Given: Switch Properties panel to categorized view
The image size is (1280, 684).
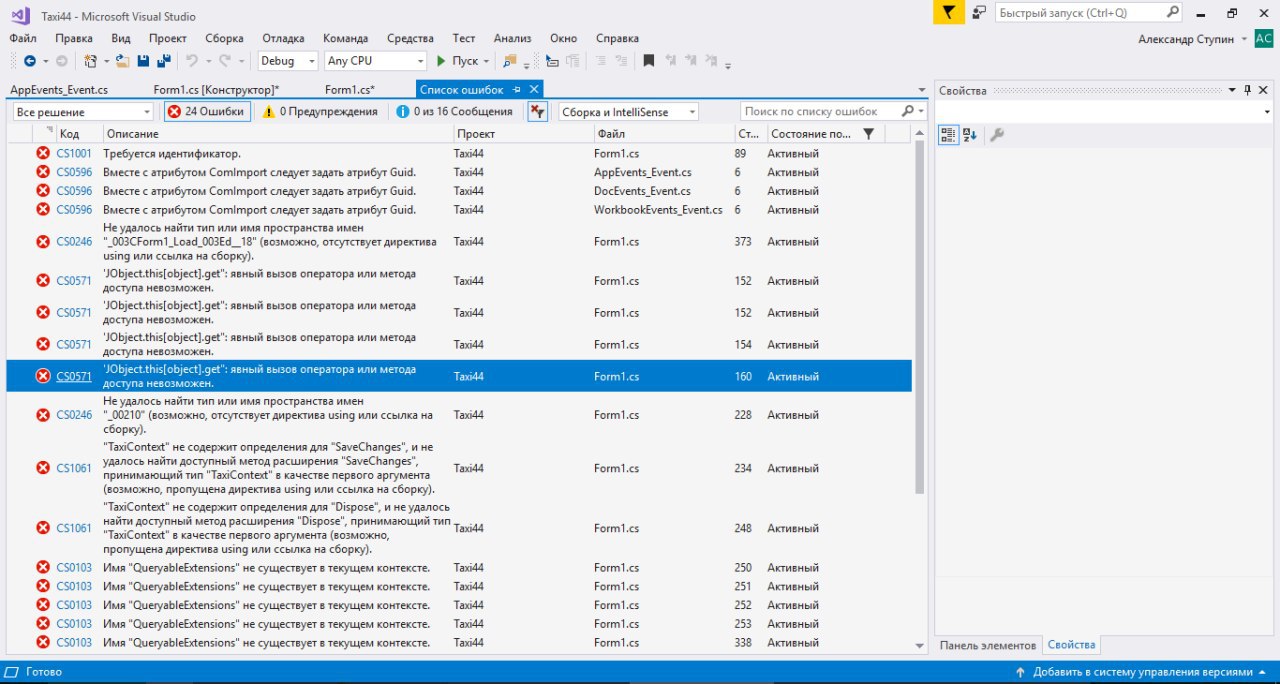Looking at the screenshot, I should coord(948,135).
